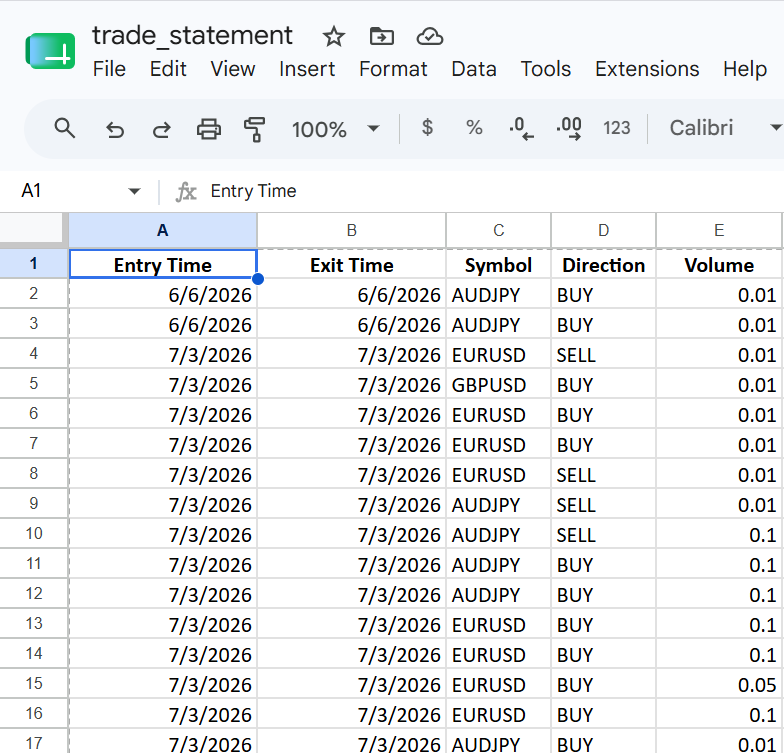
Task: Click the 0.1 volume cell in row 12
Action: click(x=719, y=594)
